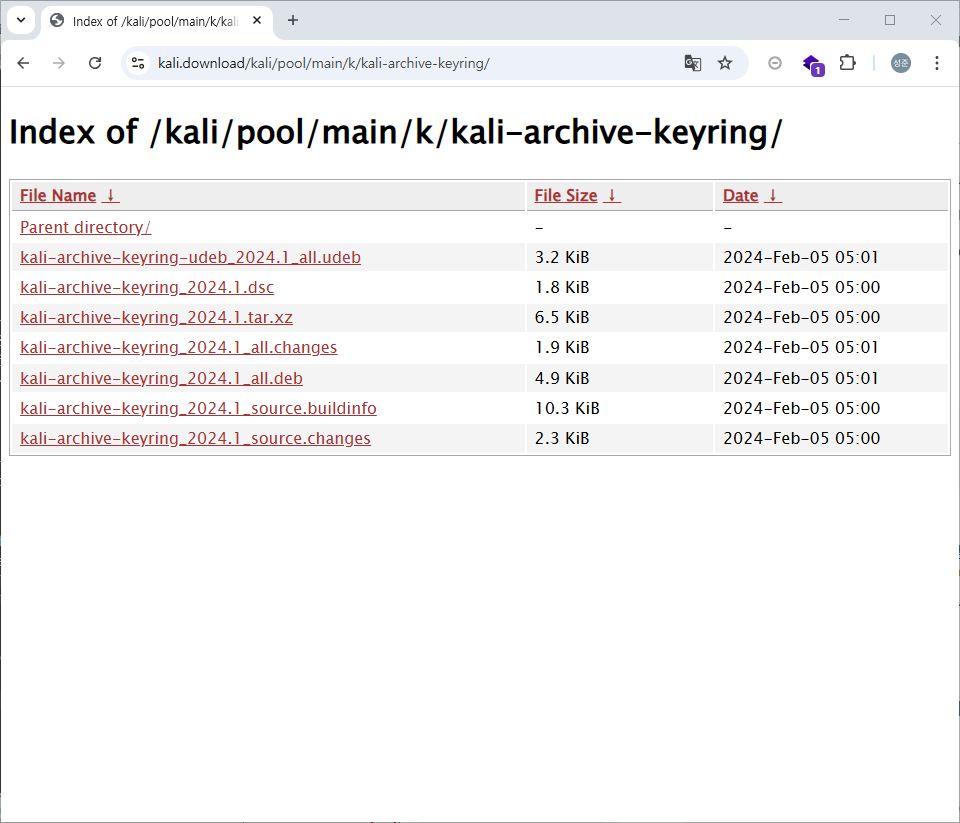This screenshot has width=960, height=823.
Task: Download kali-archive-keyring_2024.1_all.deb
Action: [161, 378]
